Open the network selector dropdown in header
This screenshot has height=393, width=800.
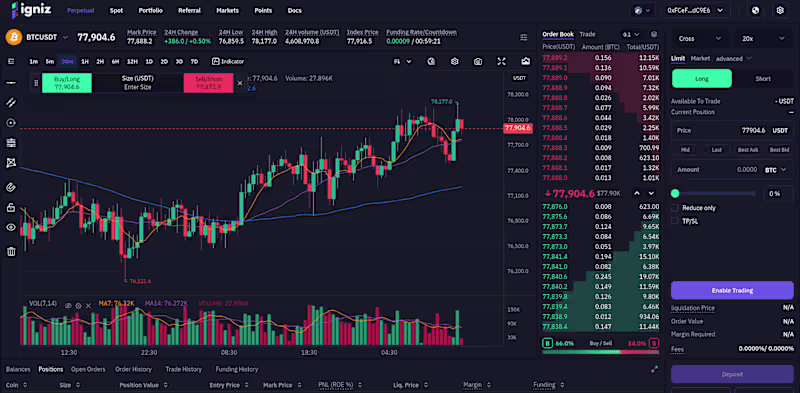pyautogui.click(x=642, y=10)
